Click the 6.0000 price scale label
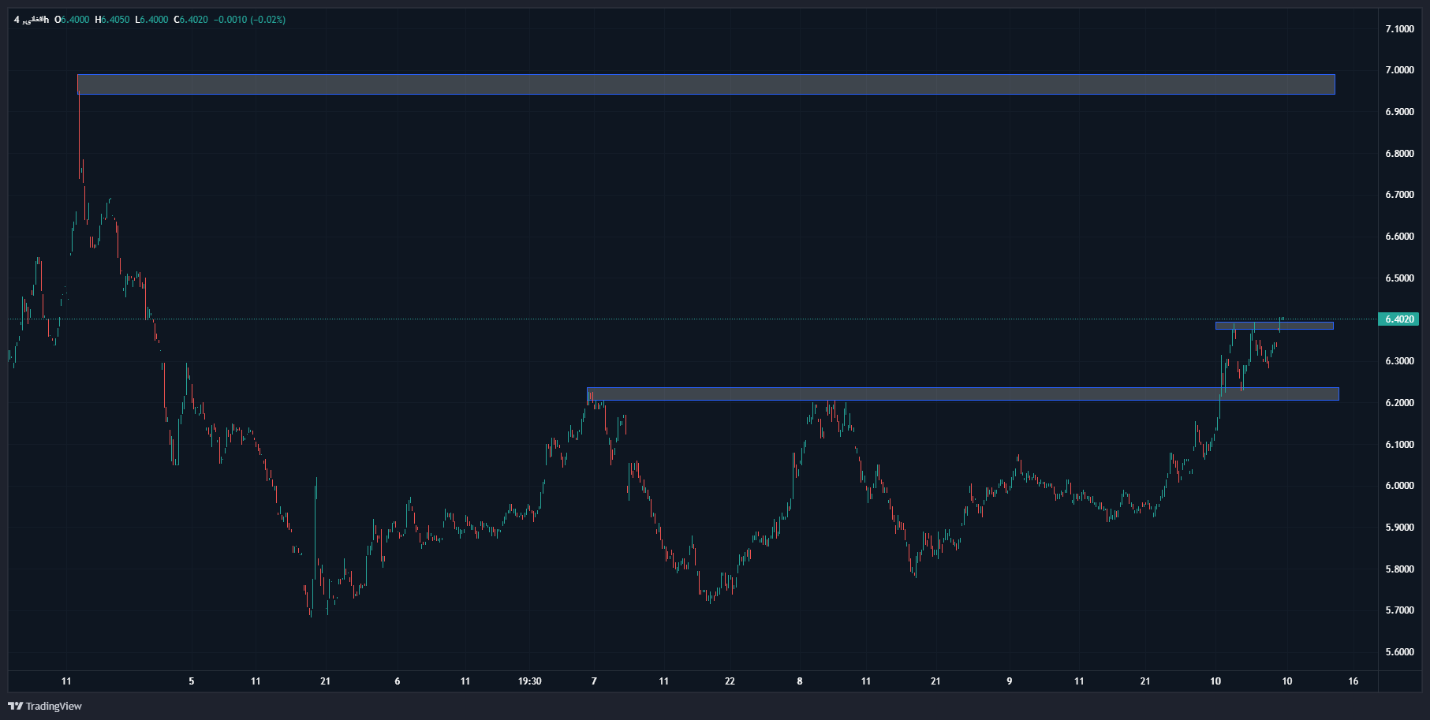1430x720 pixels. point(1397,486)
